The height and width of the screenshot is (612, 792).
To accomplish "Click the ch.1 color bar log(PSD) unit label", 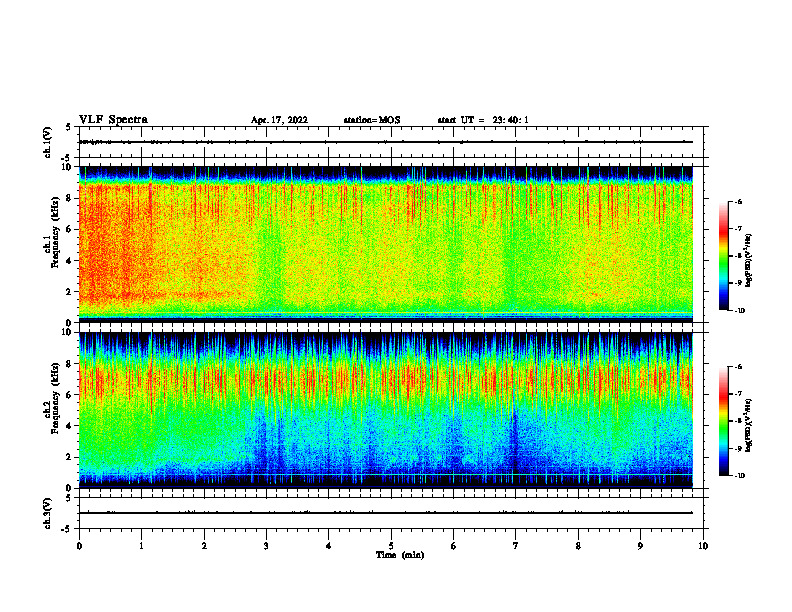I will pos(749,260).
